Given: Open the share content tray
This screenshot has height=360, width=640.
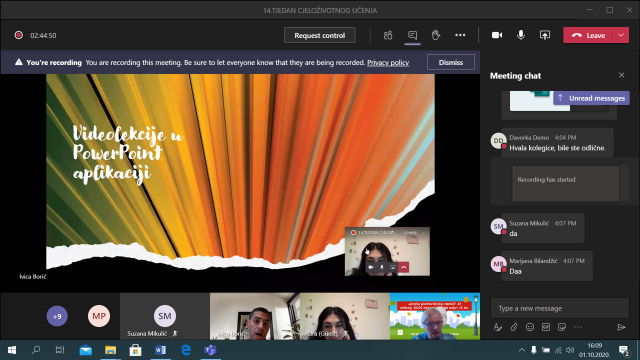Looking at the screenshot, I should [545, 35].
